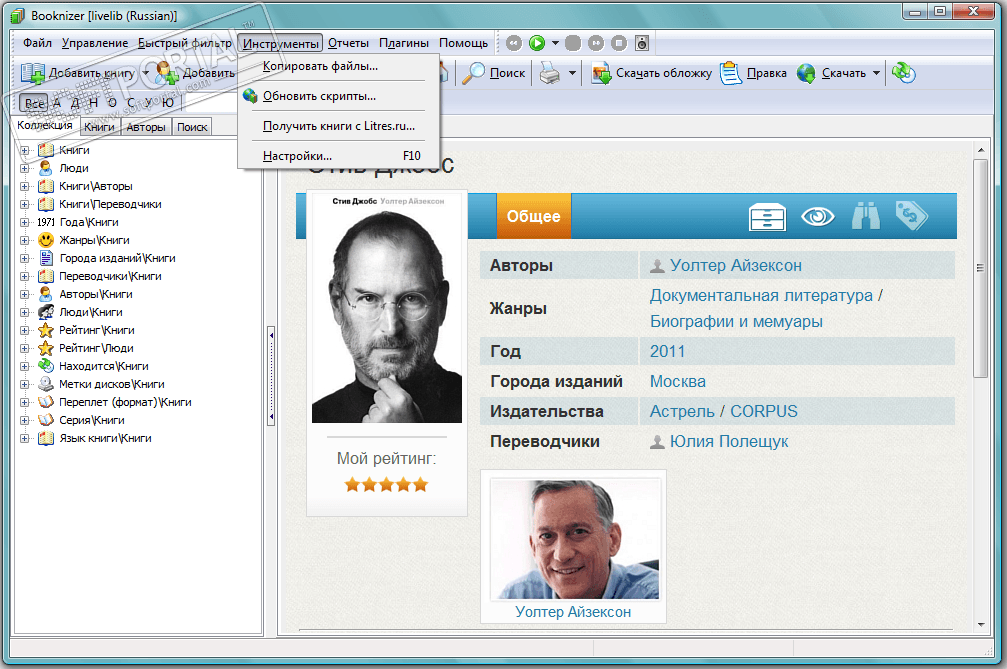The image size is (1007, 669).
Task: Click the Steve Jobs book cover
Action: coord(387,308)
